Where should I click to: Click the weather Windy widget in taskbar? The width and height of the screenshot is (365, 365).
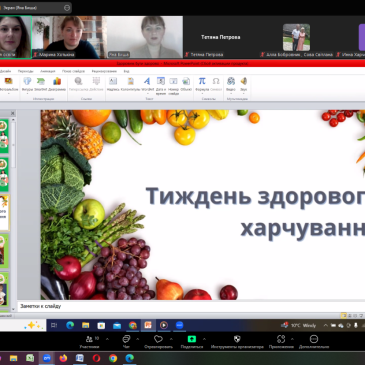[299, 325]
